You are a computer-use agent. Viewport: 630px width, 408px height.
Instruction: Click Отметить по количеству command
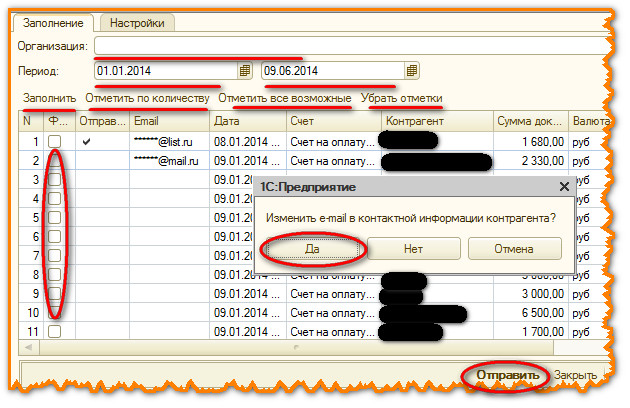(x=147, y=98)
